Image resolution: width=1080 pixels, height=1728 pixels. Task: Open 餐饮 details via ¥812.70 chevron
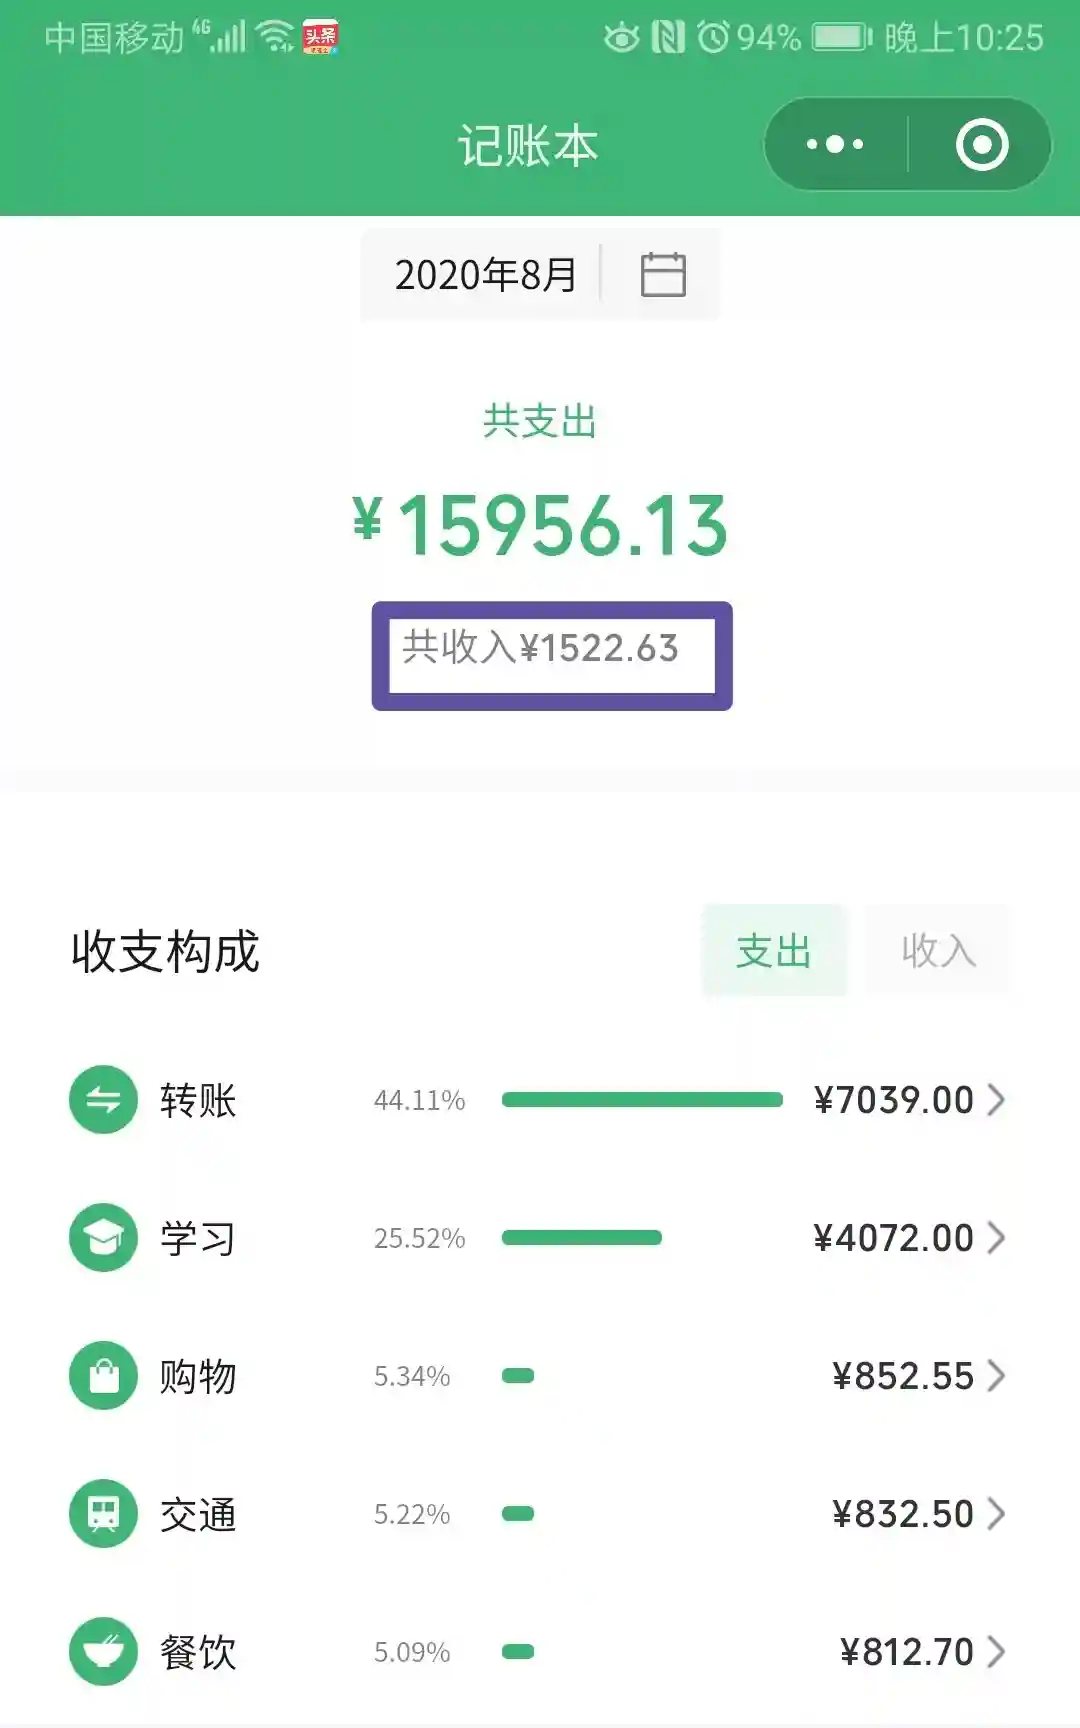pos(996,1652)
